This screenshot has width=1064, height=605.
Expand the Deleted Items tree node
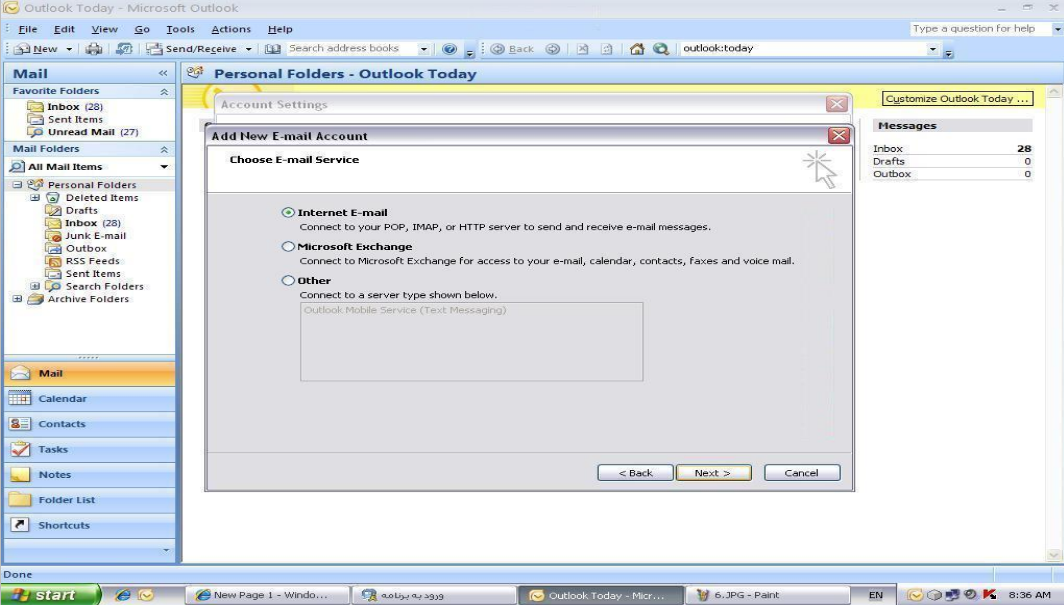click(35, 197)
